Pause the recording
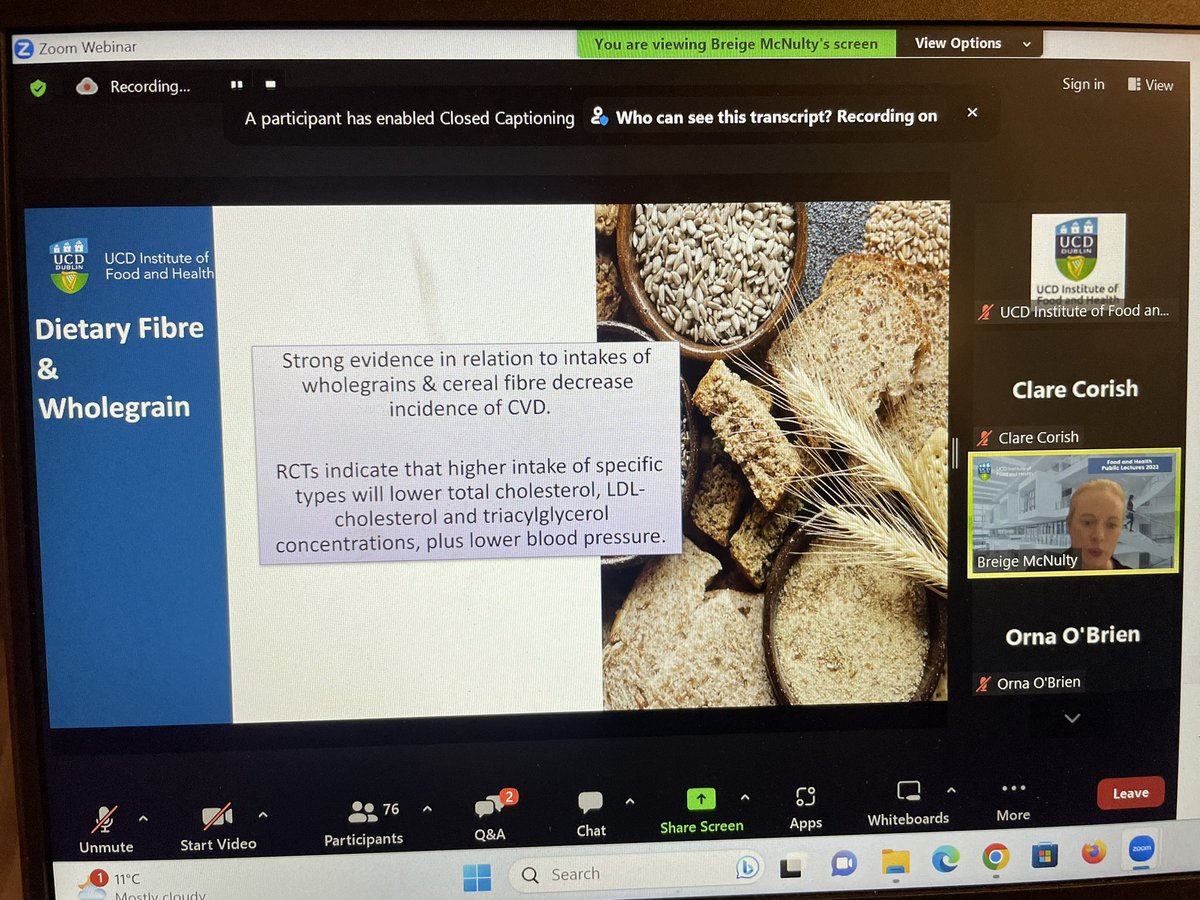 (x=237, y=85)
